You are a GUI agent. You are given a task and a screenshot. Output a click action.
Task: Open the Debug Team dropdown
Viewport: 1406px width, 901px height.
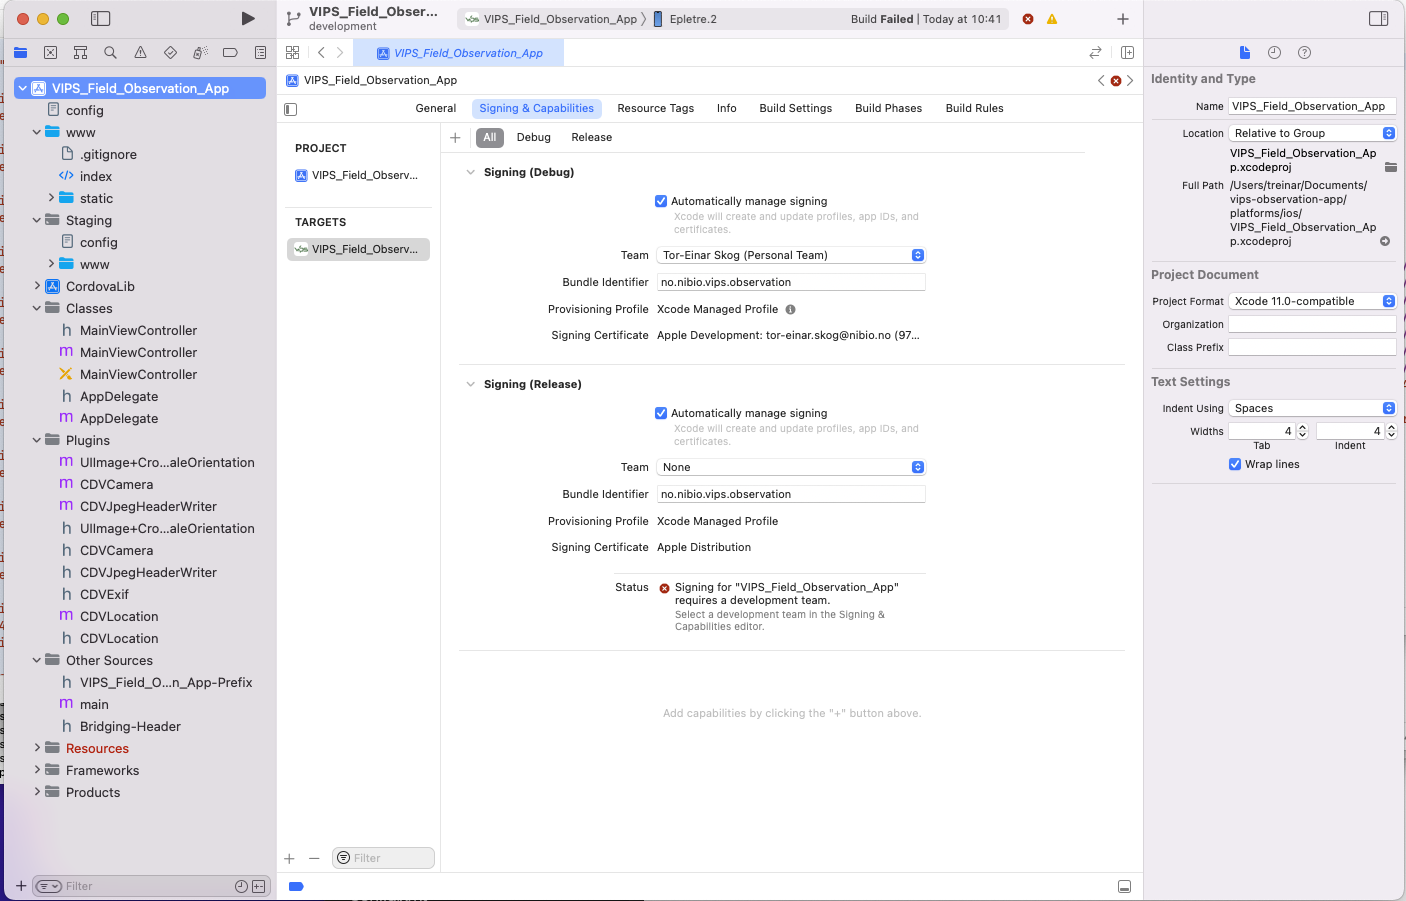coord(790,255)
